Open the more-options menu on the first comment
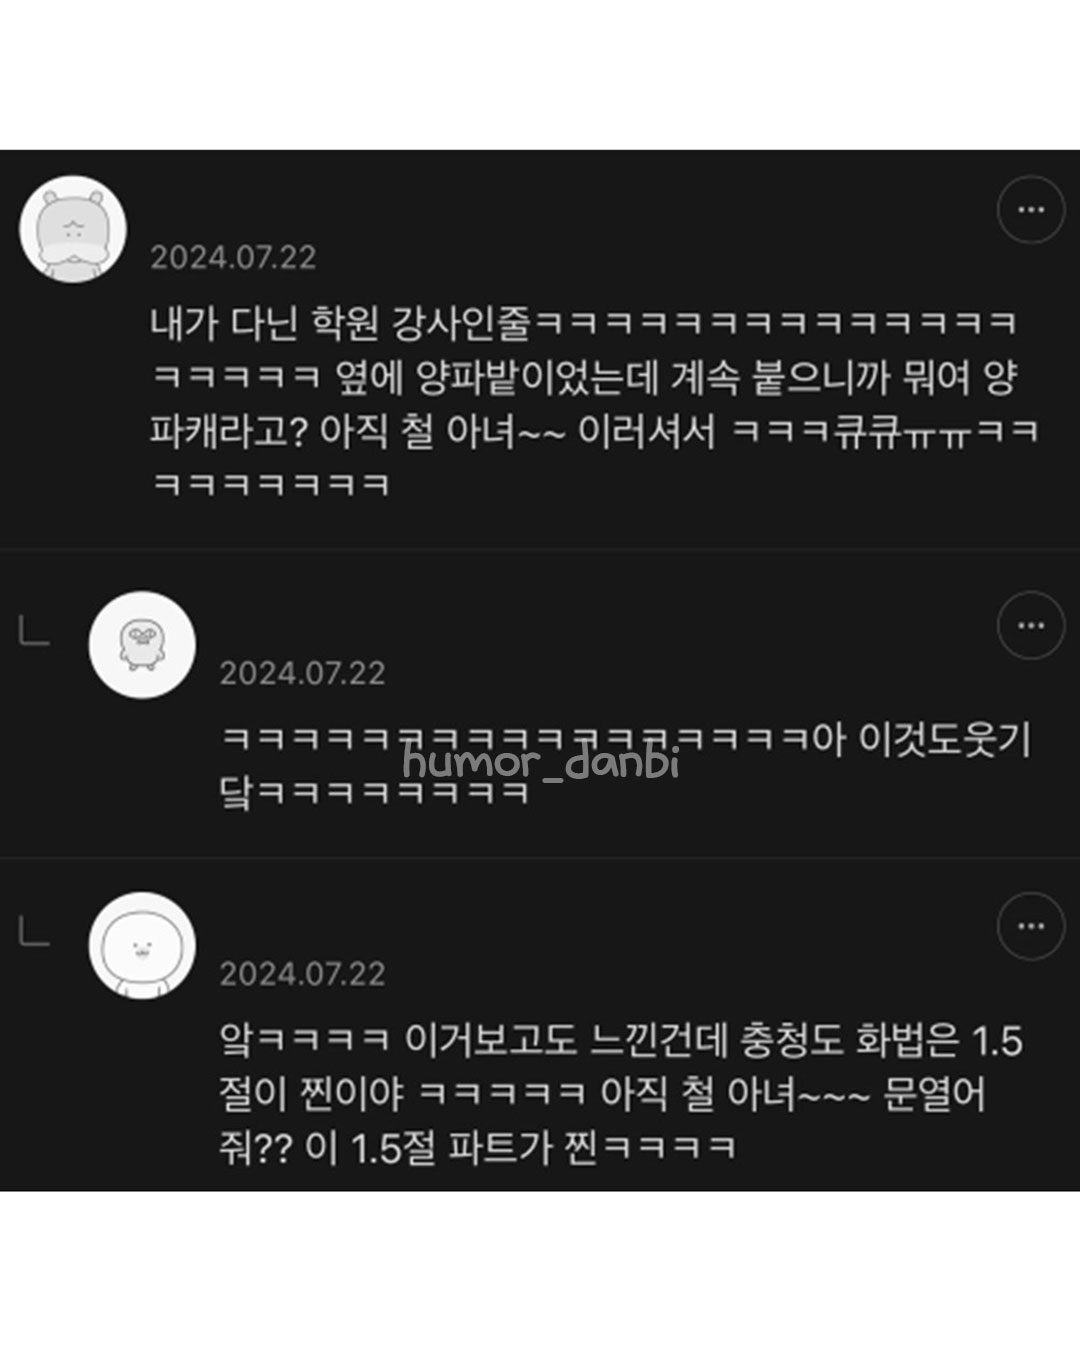 coord(1031,210)
